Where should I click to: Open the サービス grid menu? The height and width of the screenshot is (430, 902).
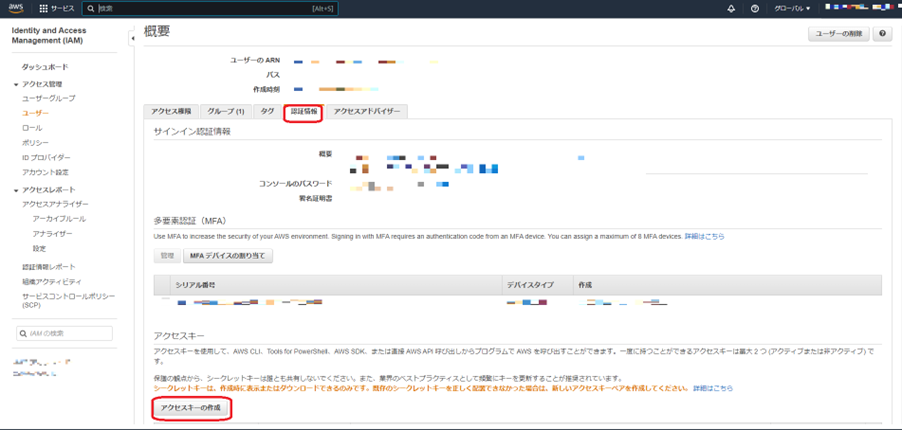tap(56, 8)
